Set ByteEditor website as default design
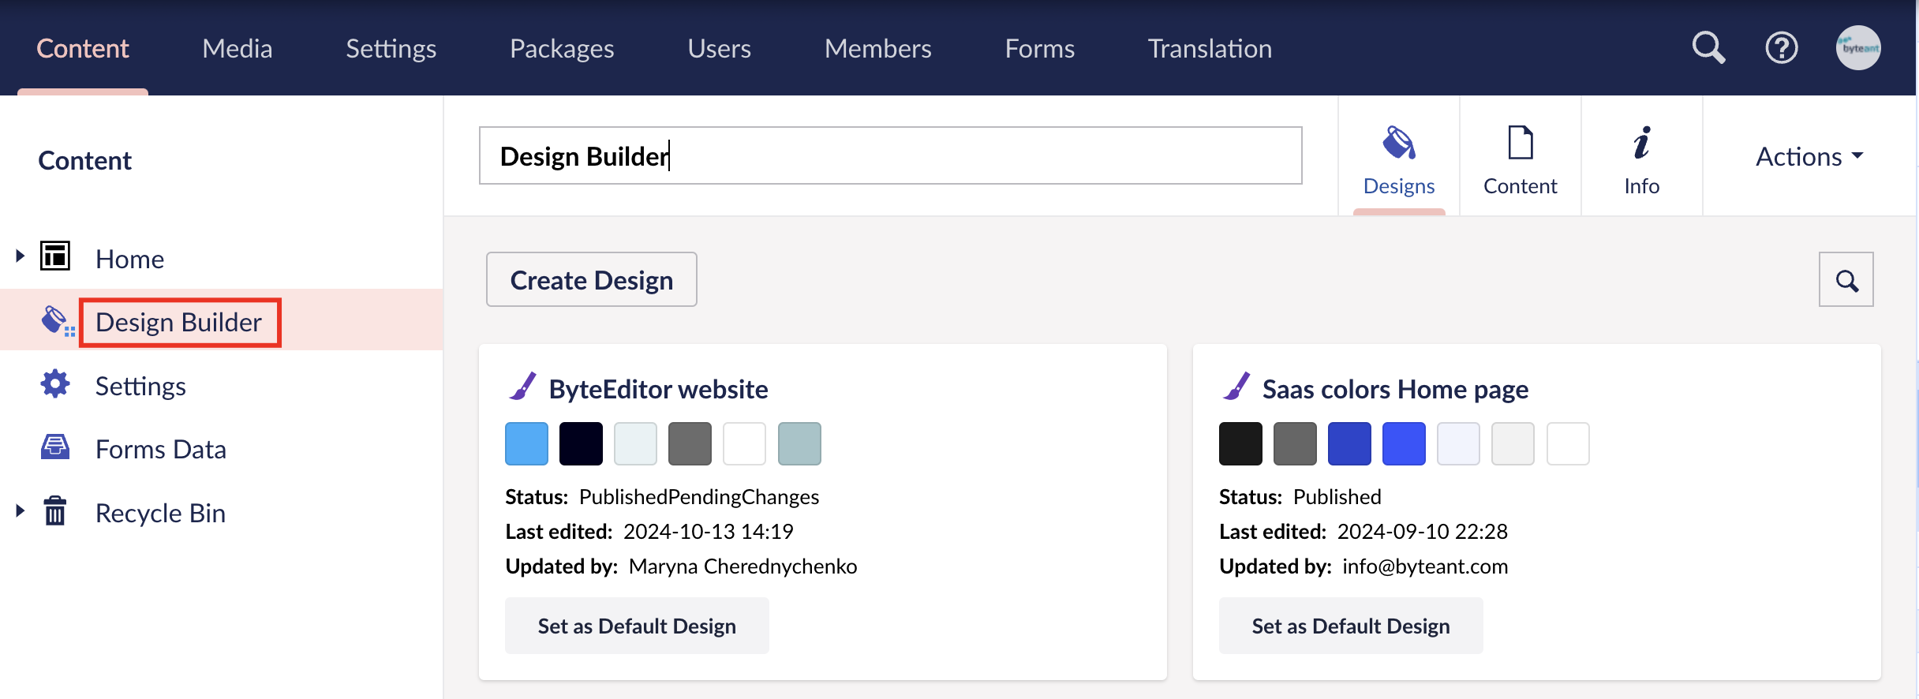Image resolution: width=1919 pixels, height=699 pixels. (x=636, y=626)
